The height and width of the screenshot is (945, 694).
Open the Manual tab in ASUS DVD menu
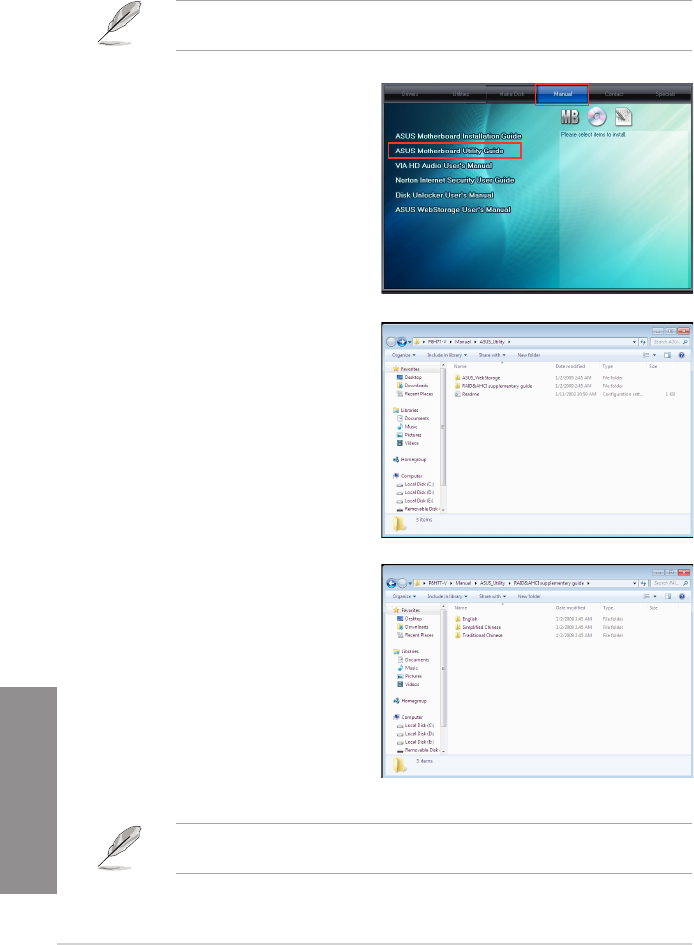(x=562, y=94)
